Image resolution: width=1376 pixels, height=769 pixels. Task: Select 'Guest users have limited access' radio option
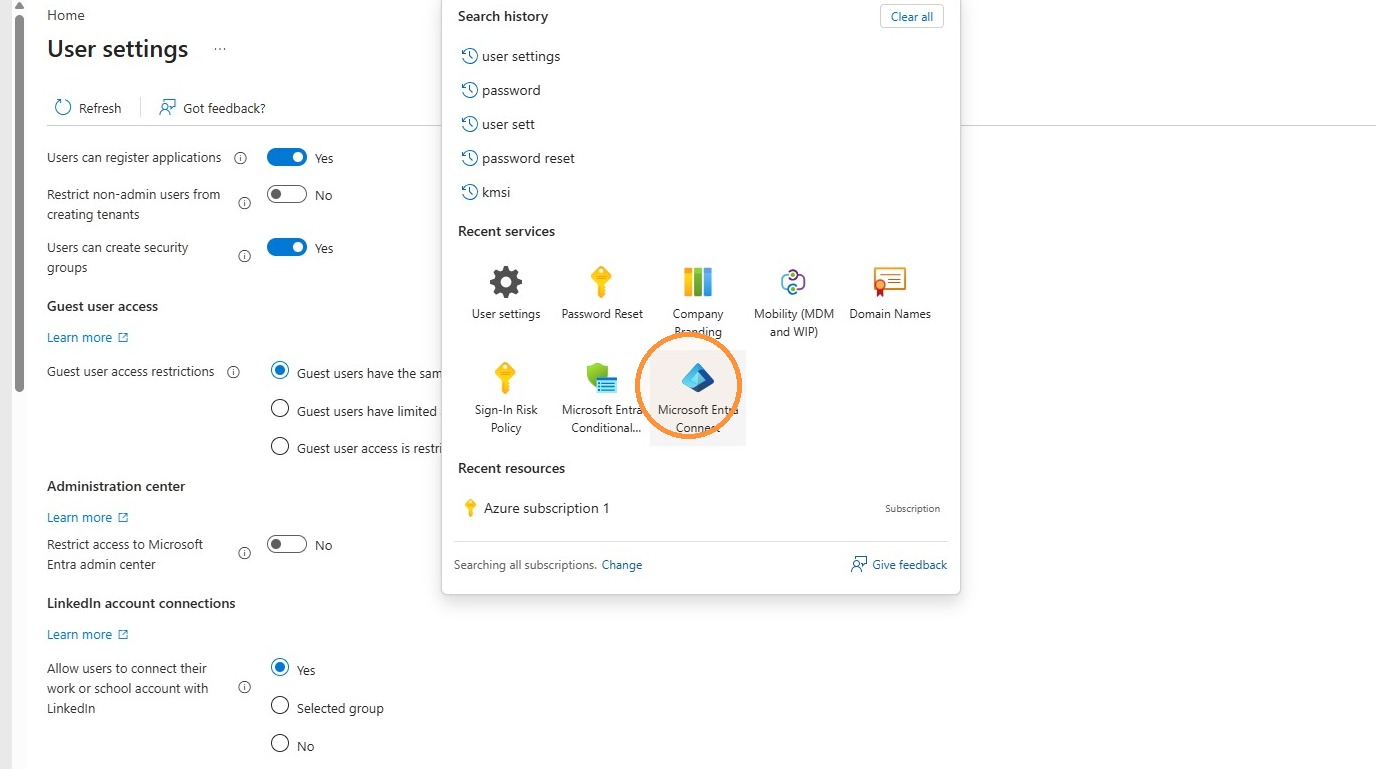pos(280,409)
